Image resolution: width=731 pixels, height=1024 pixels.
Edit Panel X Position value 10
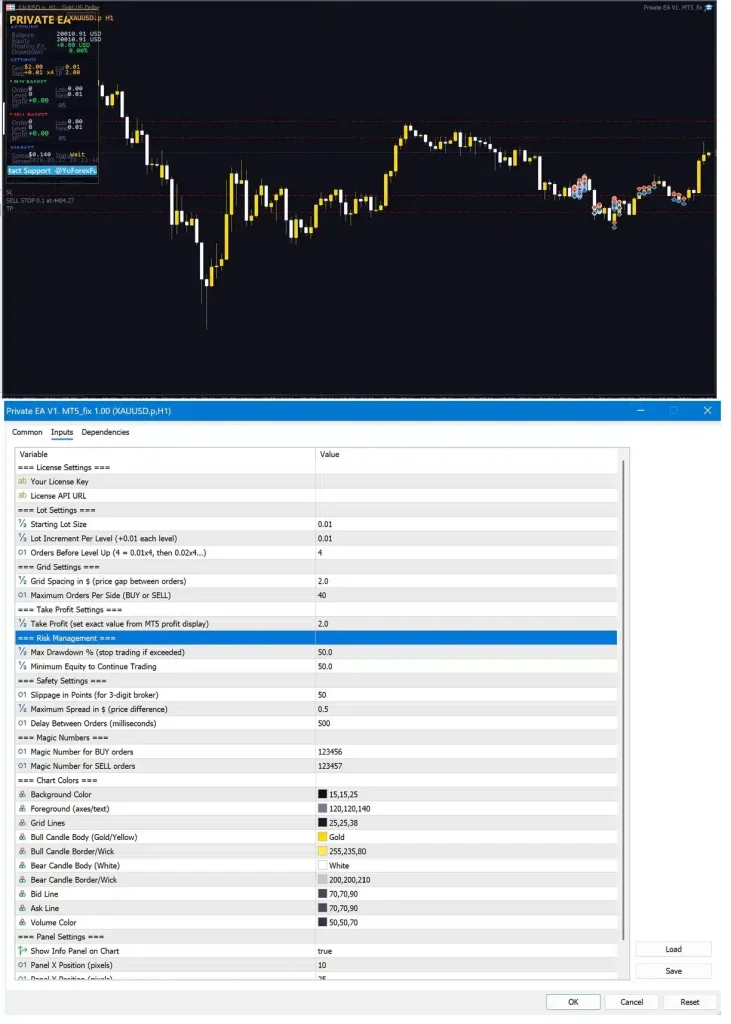coord(466,966)
